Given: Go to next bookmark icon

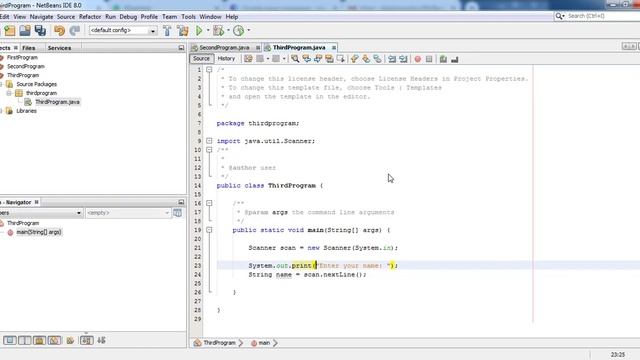Looking at the screenshot, I should click(366, 59).
